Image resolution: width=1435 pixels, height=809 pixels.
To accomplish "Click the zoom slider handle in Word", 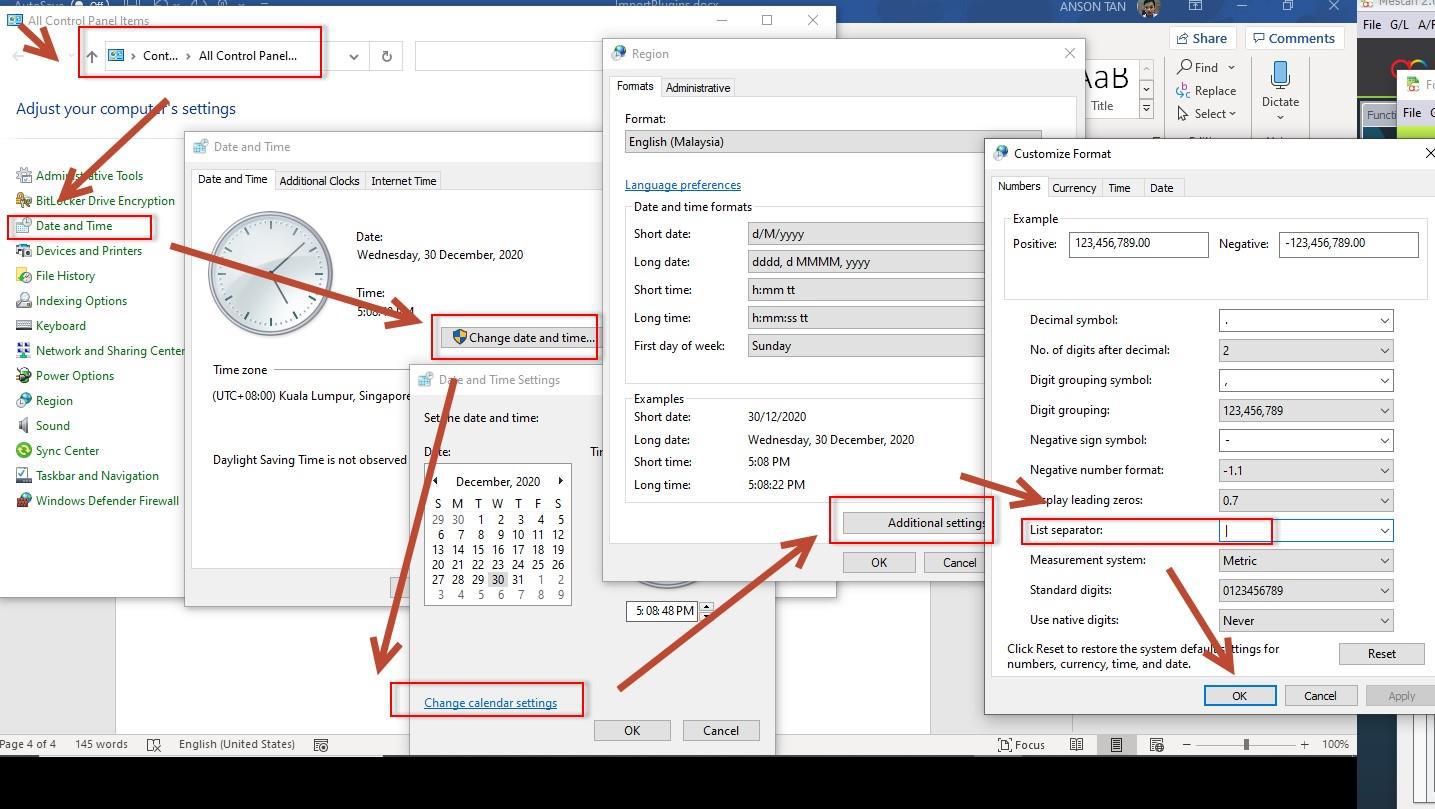I will [1247, 744].
